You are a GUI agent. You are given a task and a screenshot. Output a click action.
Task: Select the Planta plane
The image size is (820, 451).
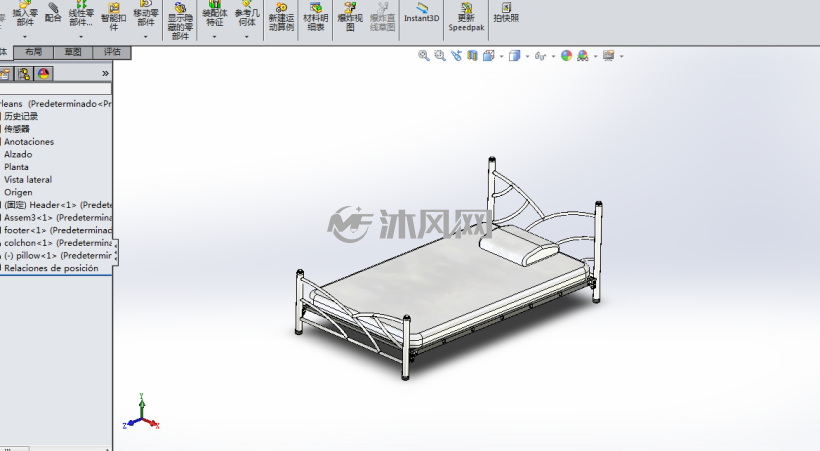pyautogui.click(x=16, y=167)
